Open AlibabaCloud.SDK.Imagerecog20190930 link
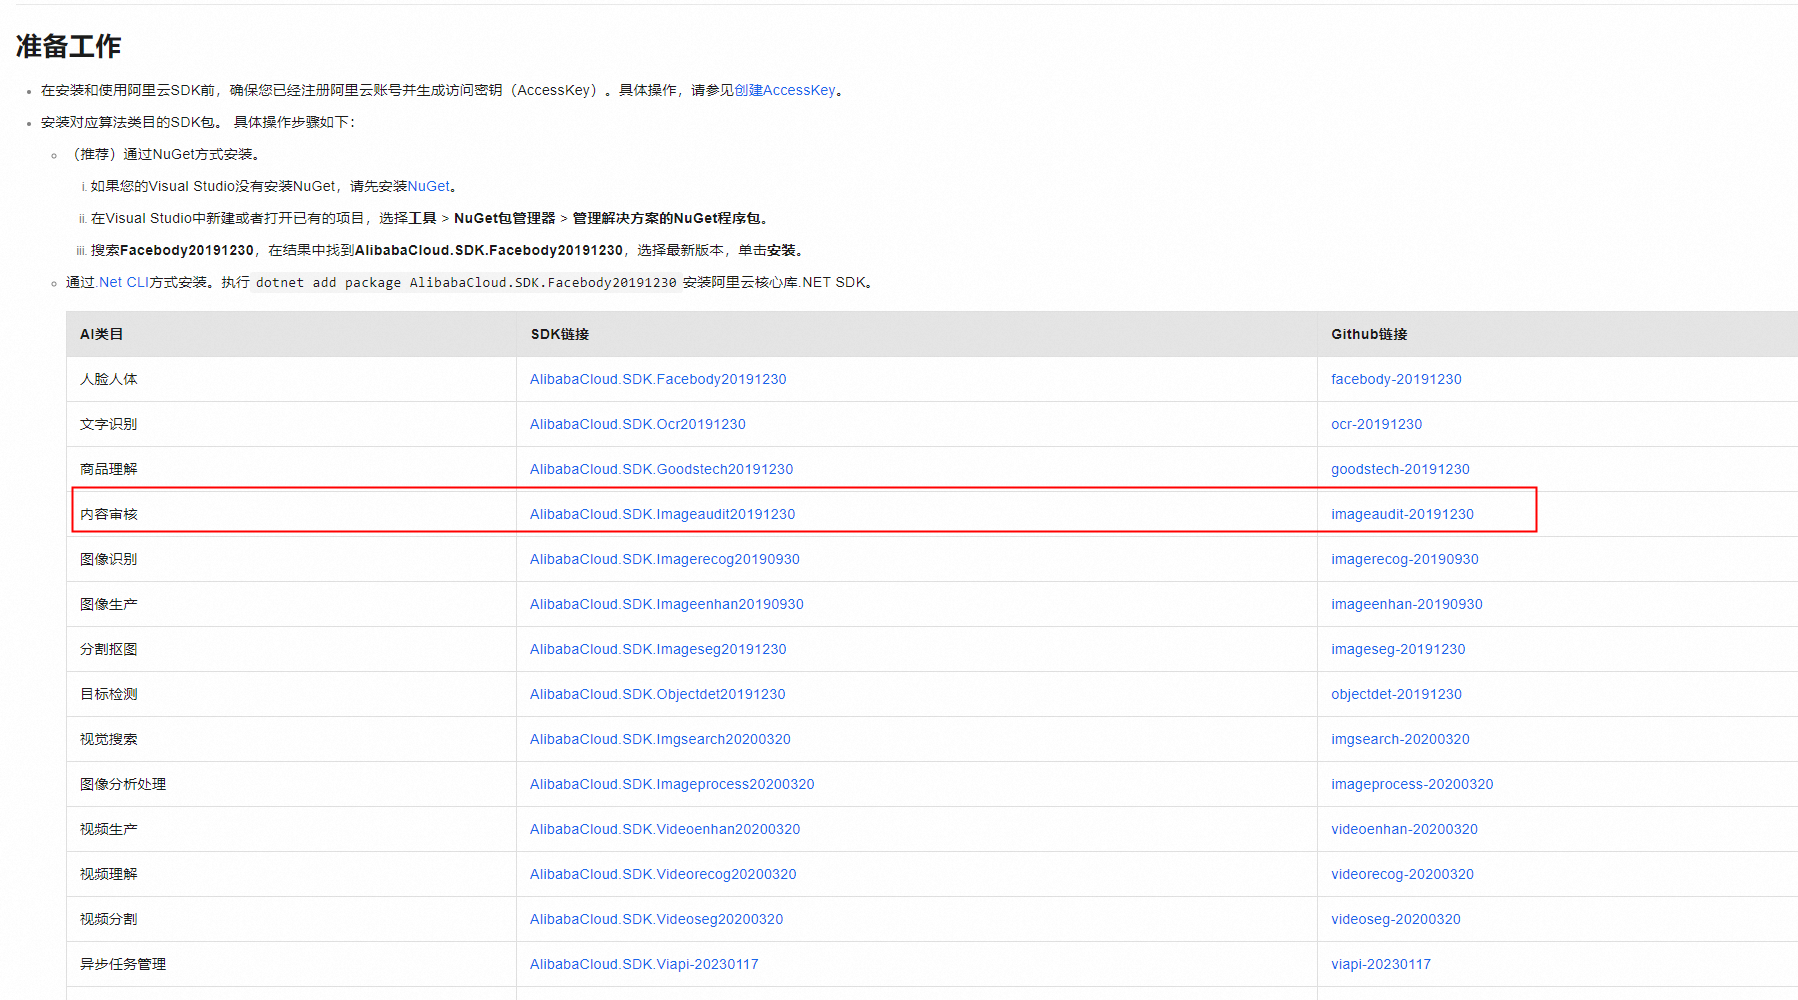Screen dimensions: 1798x1000 (x=665, y=559)
